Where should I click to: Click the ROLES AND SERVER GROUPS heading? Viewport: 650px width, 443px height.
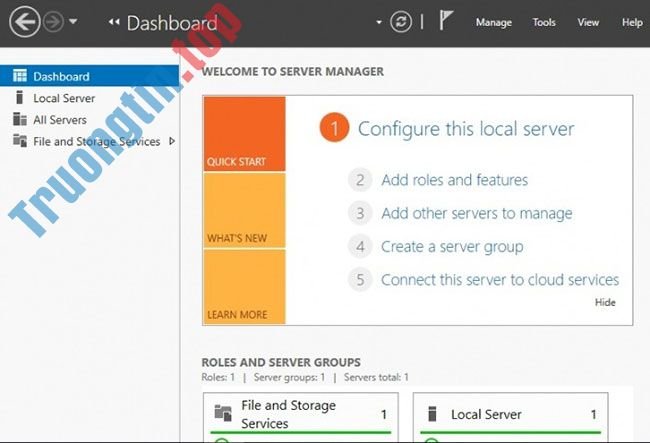281,363
